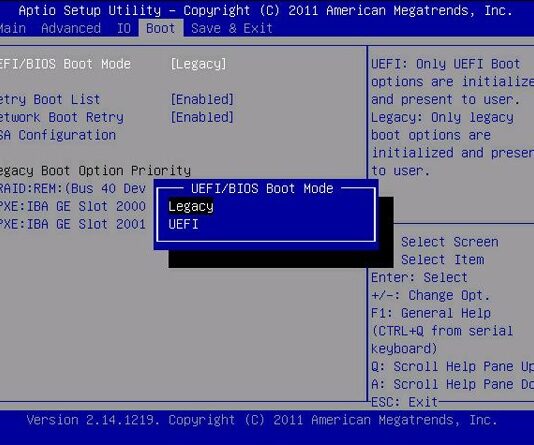Click the 'UEFI: Only UEFI Boot' help description

[x=445, y=64]
